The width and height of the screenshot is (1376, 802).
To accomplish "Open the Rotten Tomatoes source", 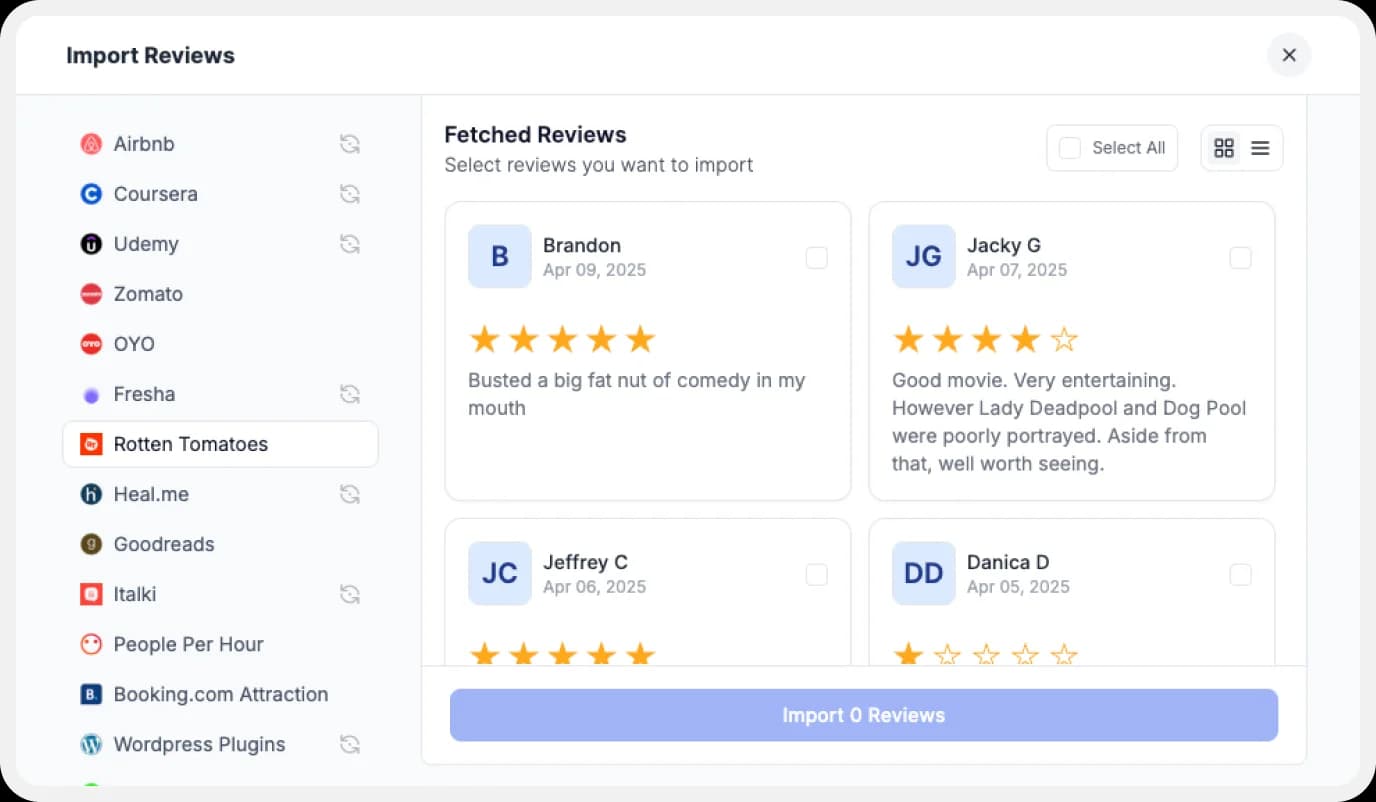I will 190,443.
